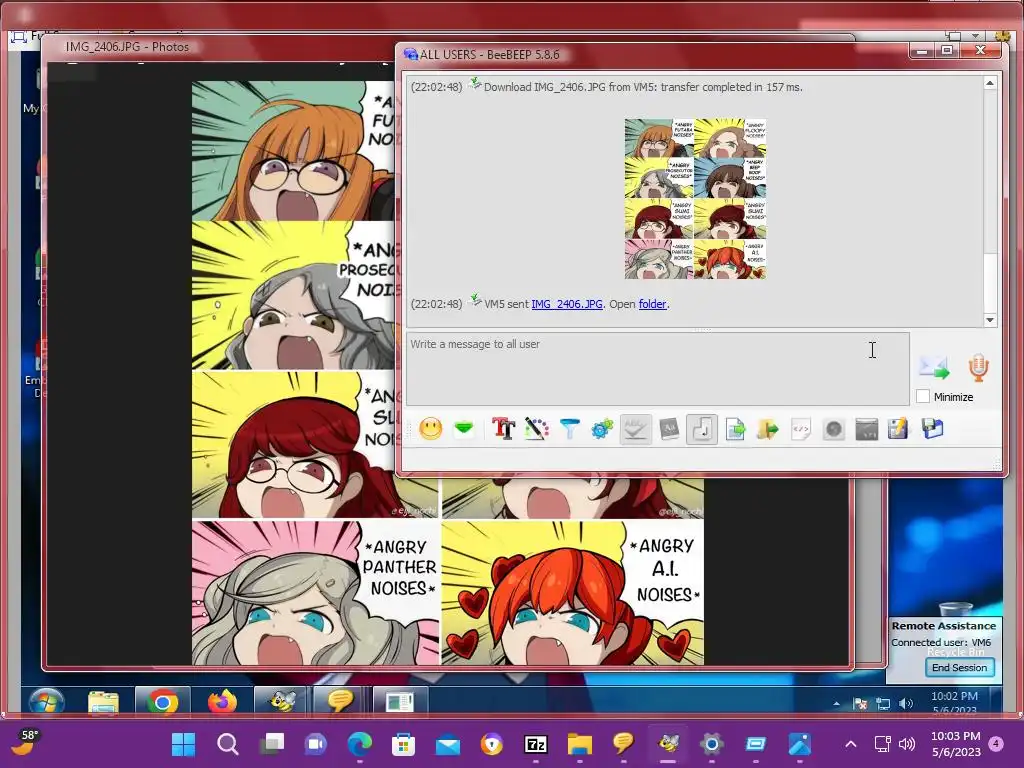The width and height of the screenshot is (1024, 768).
Task: Click the floppy with pencil icon
Action: tap(899, 429)
